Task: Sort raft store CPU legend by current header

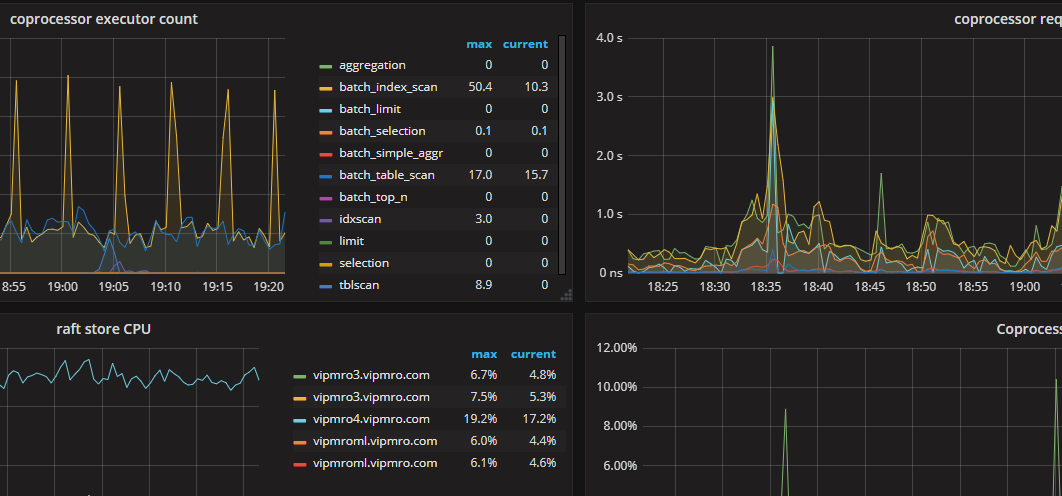Action: pos(533,354)
